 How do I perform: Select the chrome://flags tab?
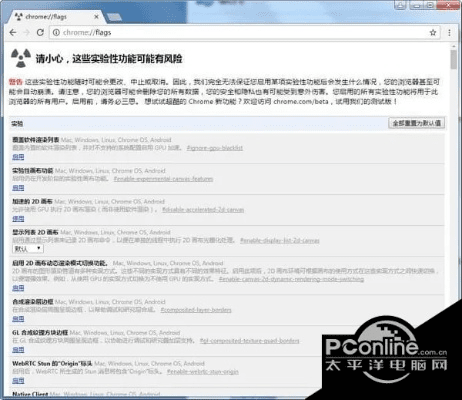[x=57, y=17]
